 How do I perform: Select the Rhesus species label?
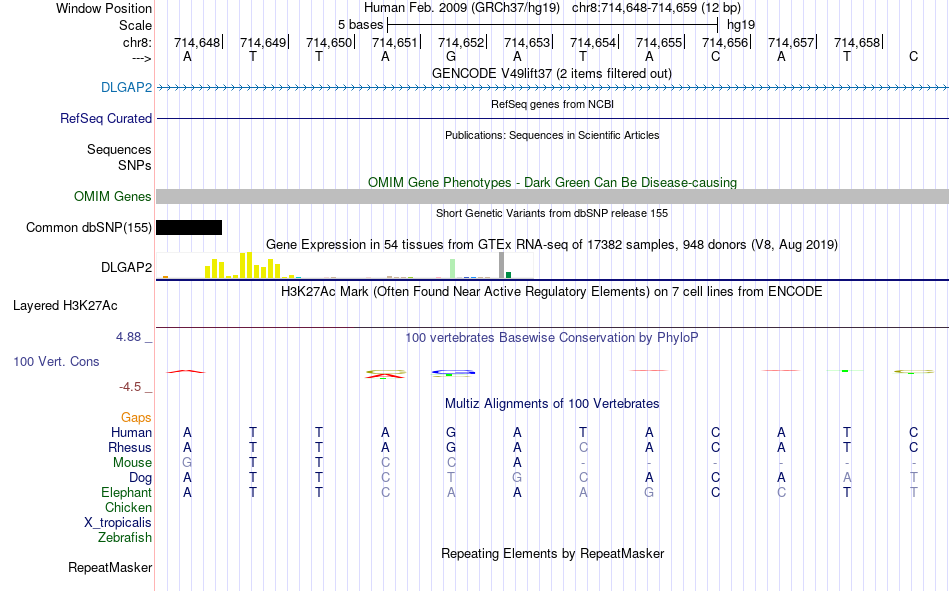(x=130, y=447)
